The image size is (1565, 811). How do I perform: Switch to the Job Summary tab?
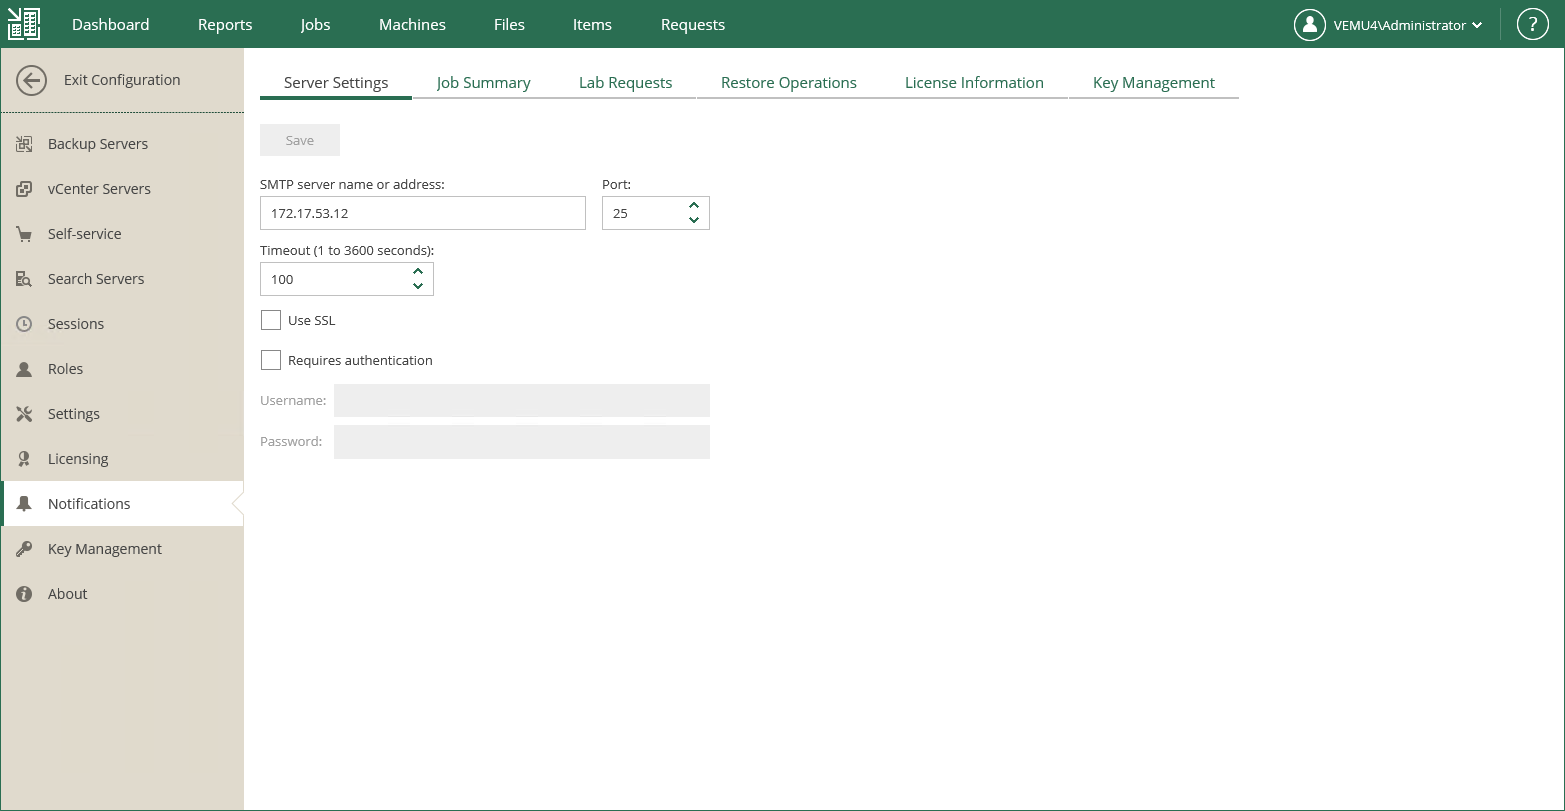(483, 83)
